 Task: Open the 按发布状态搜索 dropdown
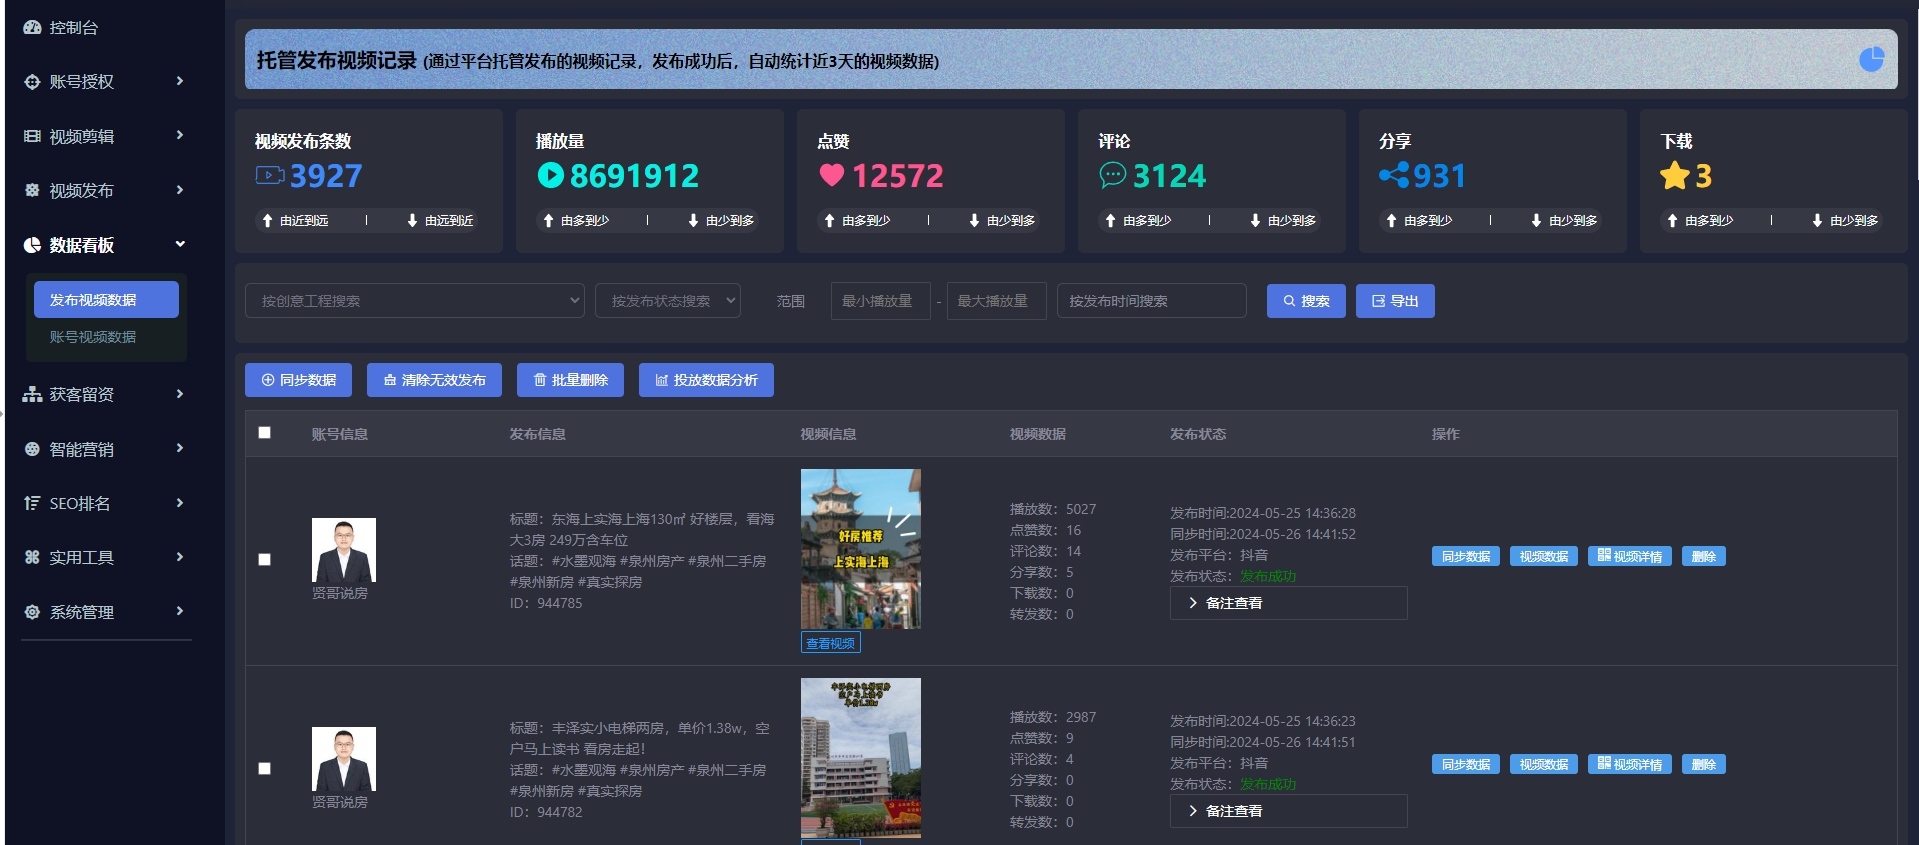pos(667,301)
